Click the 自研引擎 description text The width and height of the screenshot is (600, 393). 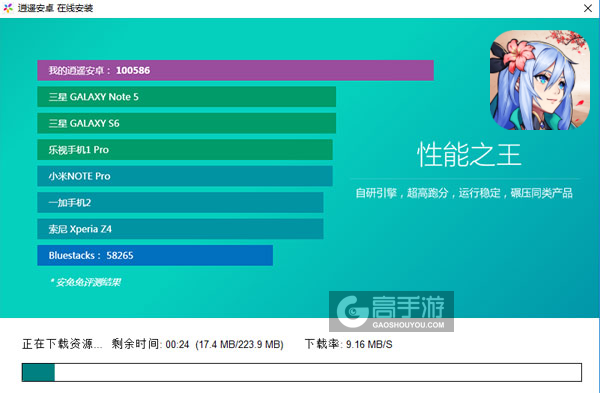coord(464,193)
